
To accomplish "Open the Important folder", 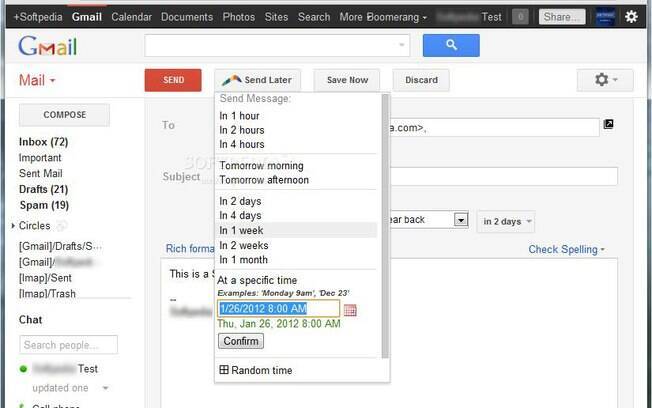I will 40,158.
